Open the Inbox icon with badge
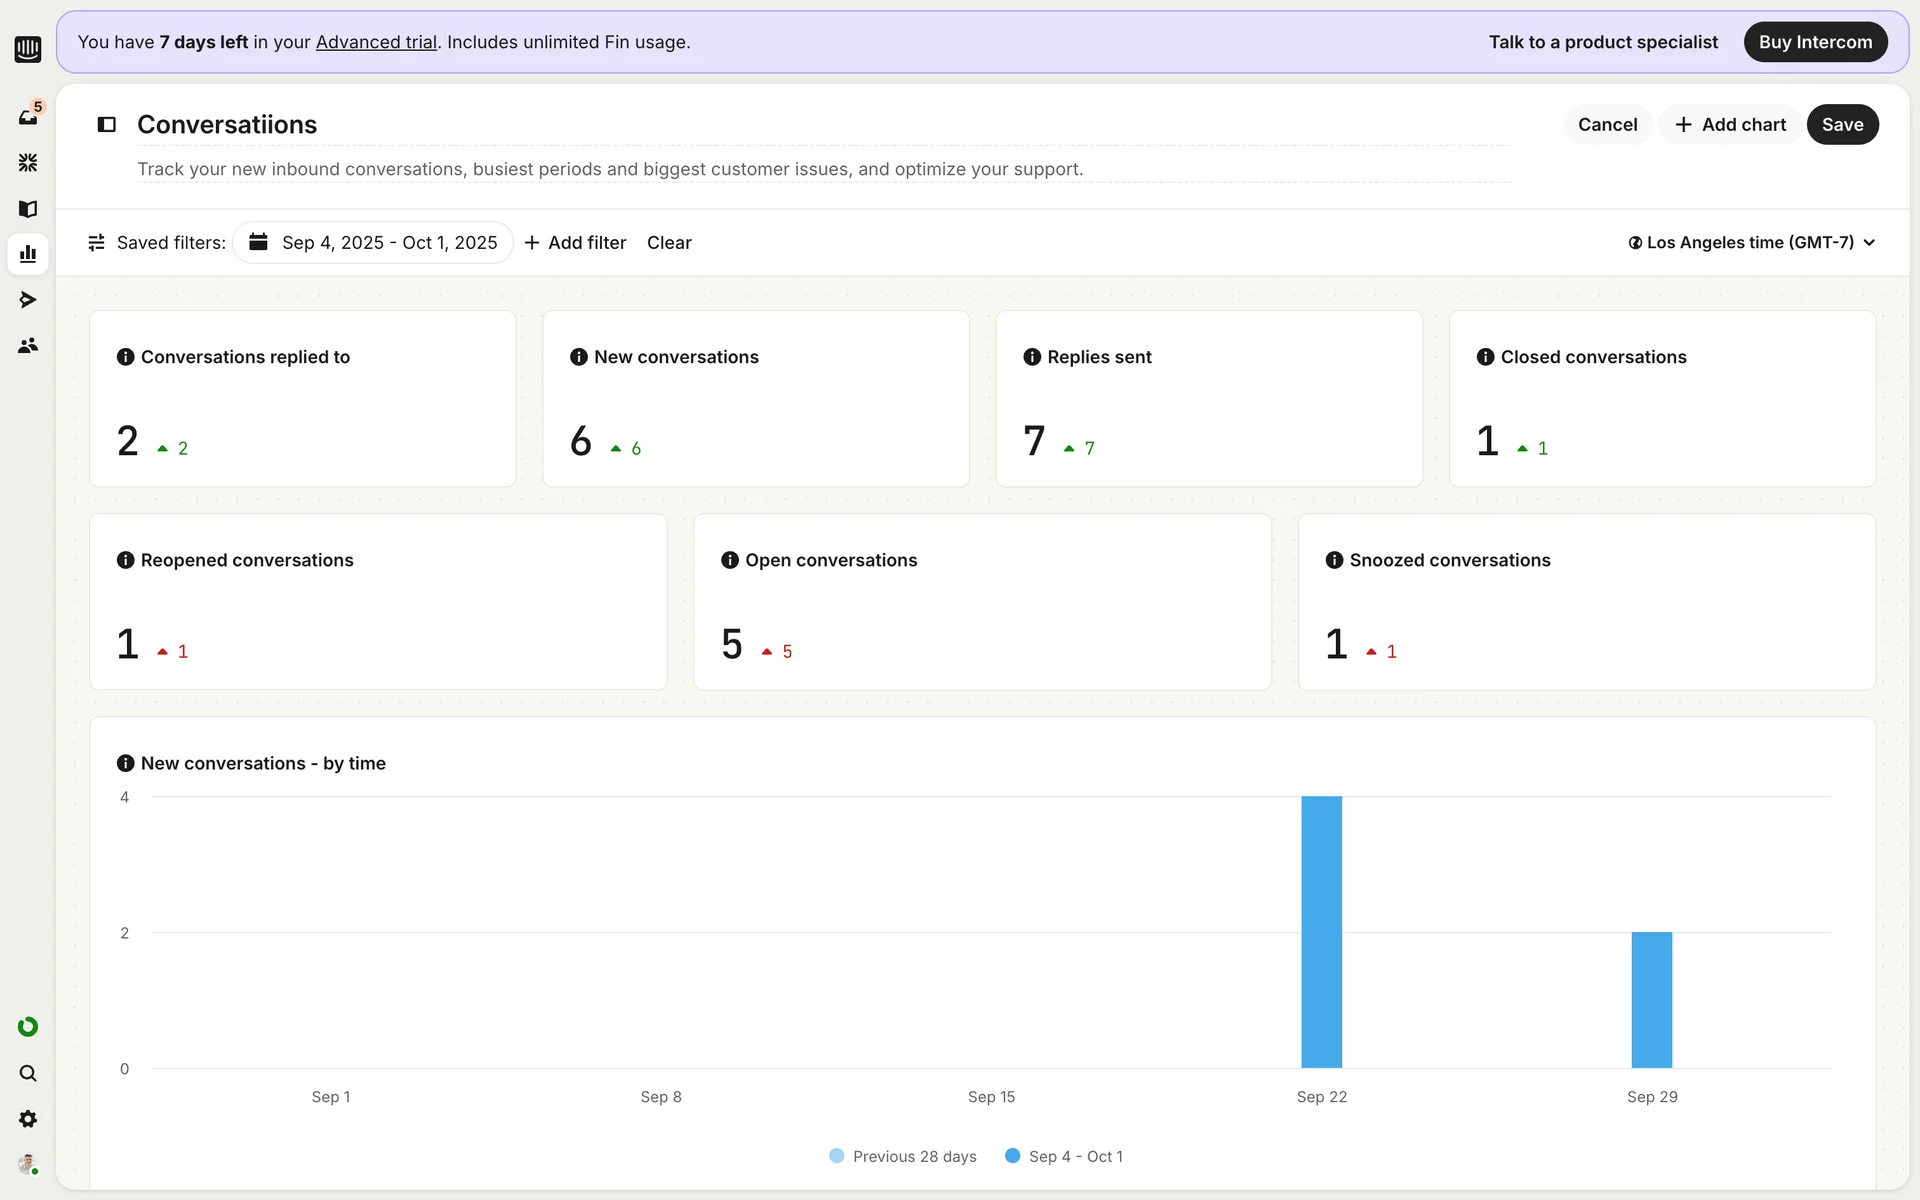This screenshot has height=1200, width=1920. (28, 116)
